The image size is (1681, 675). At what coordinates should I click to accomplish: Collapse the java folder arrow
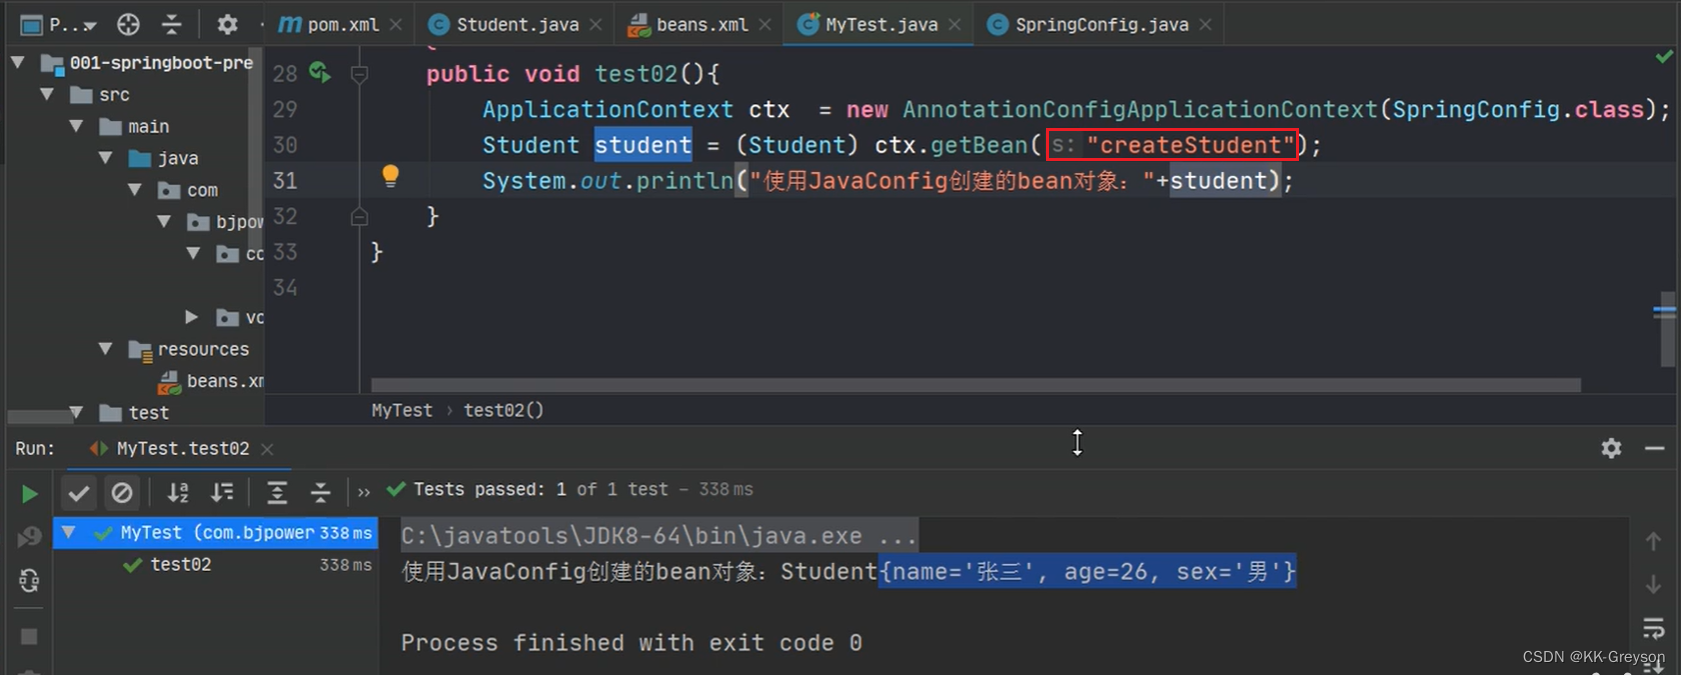(x=105, y=158)
